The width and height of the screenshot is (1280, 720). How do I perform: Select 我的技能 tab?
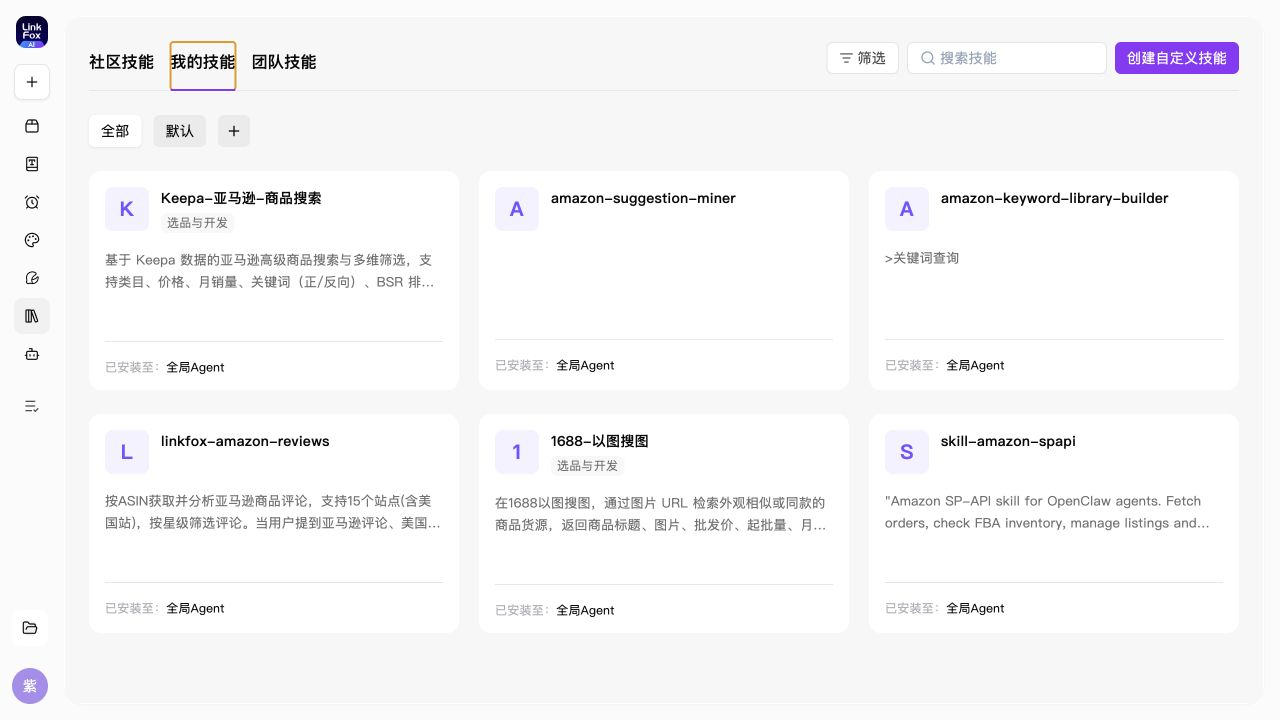[x=203, y=62]
